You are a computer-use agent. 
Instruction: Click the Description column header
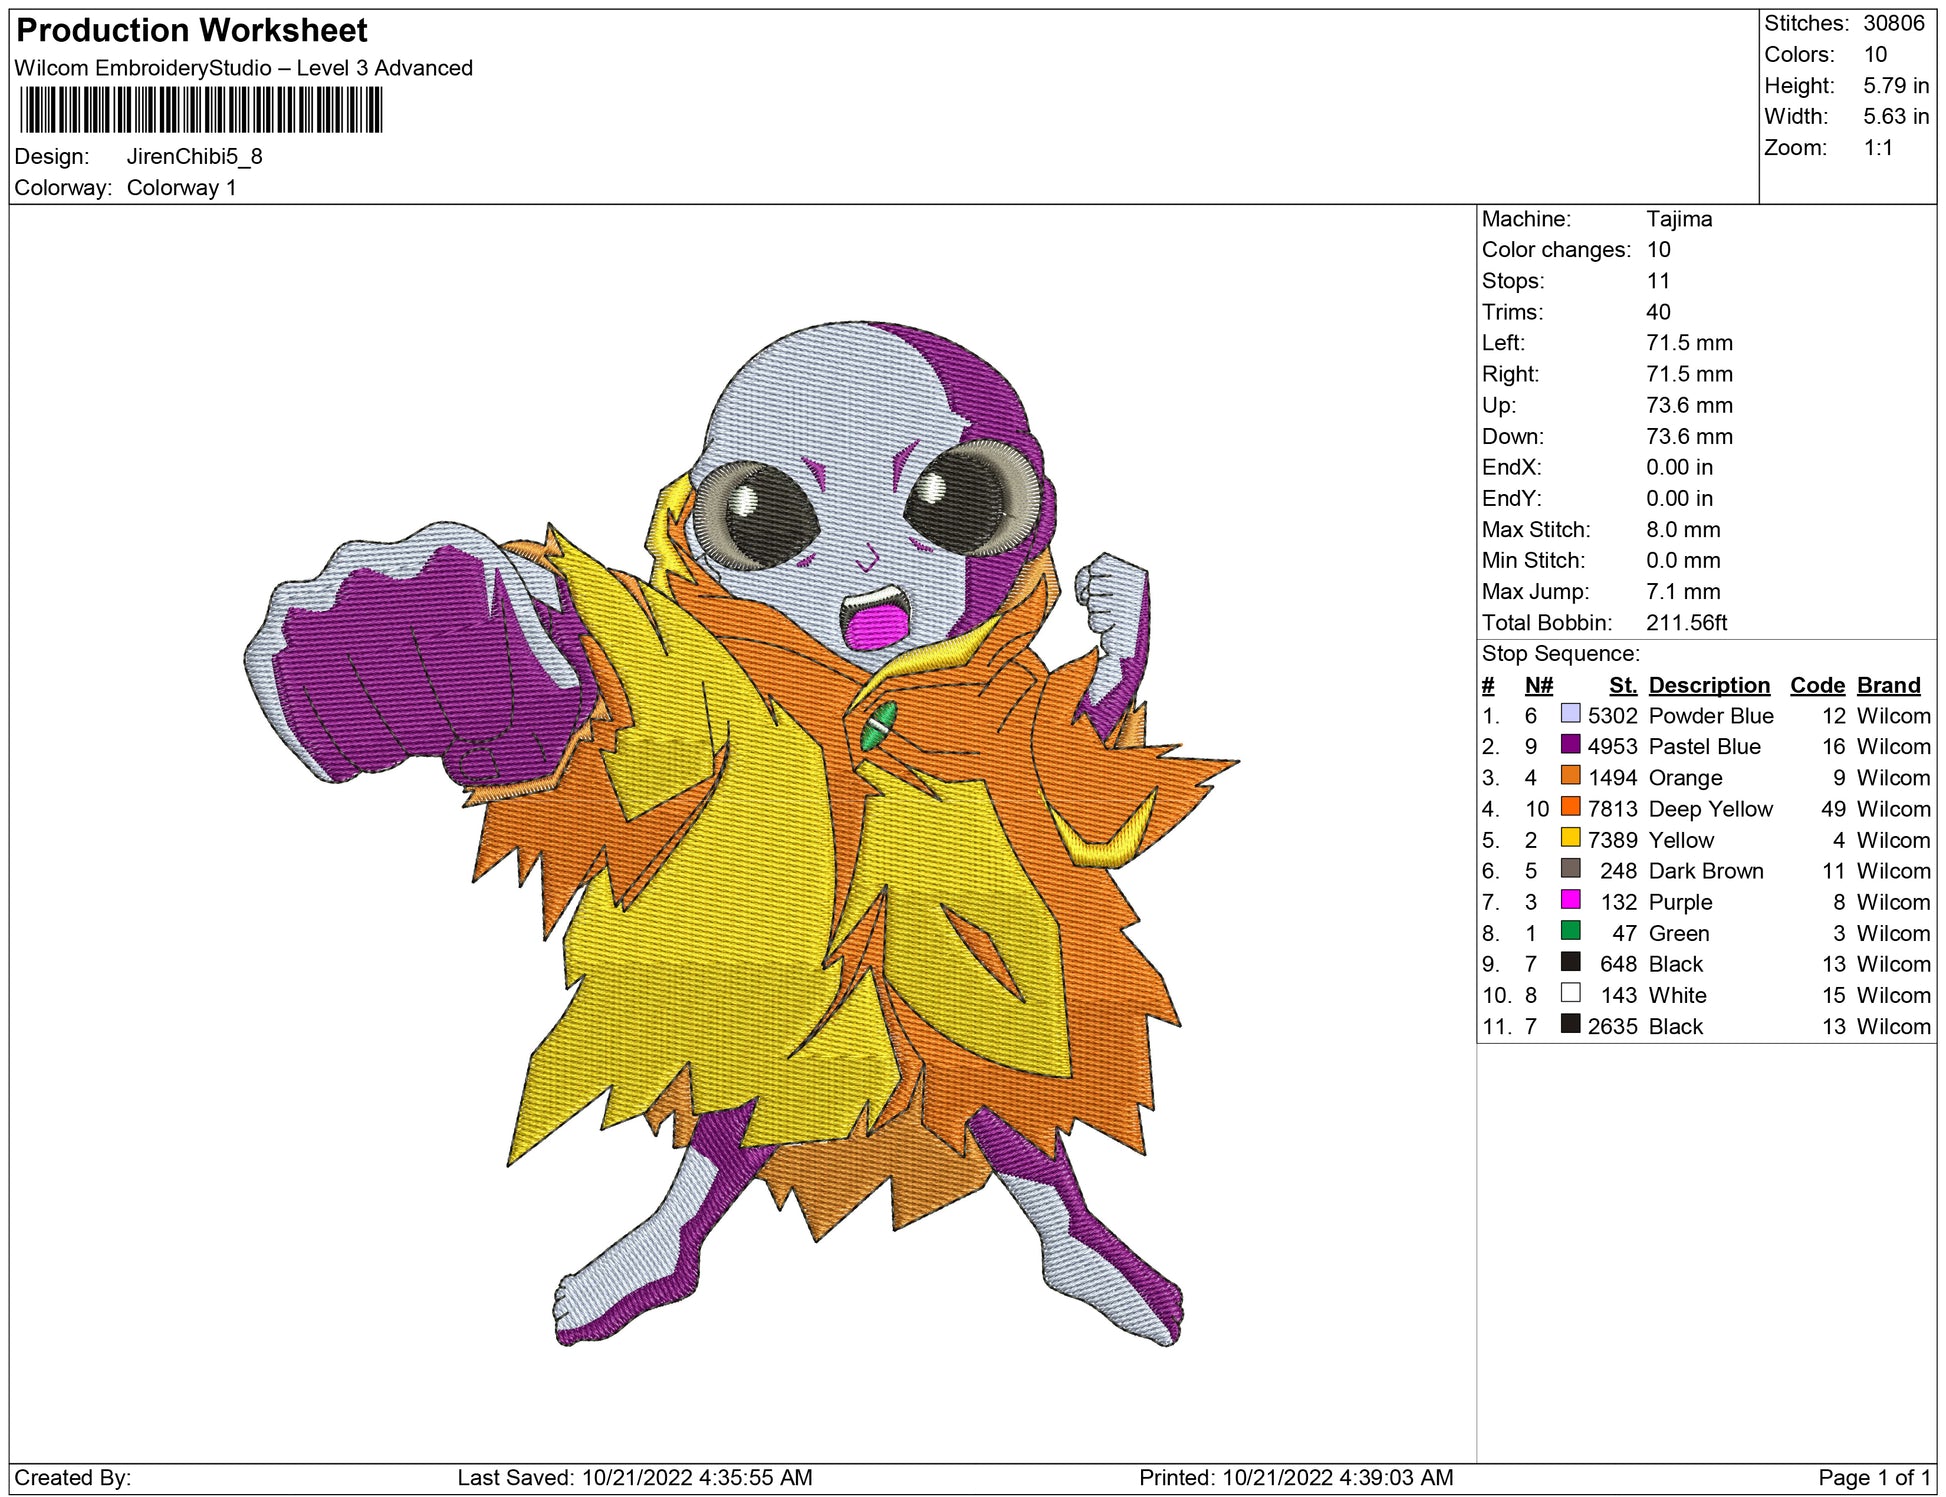pyautogui.click(x=1708, y=685)
